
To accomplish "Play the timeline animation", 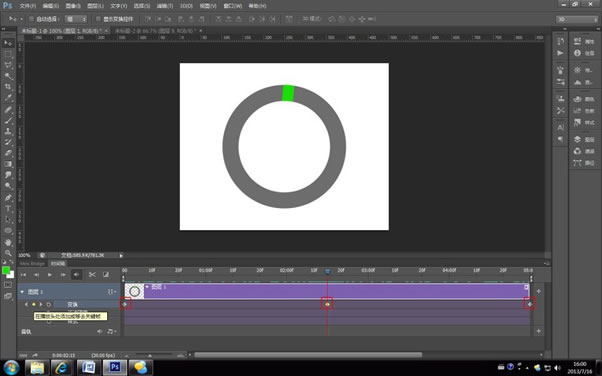I will tap(50, 274).
